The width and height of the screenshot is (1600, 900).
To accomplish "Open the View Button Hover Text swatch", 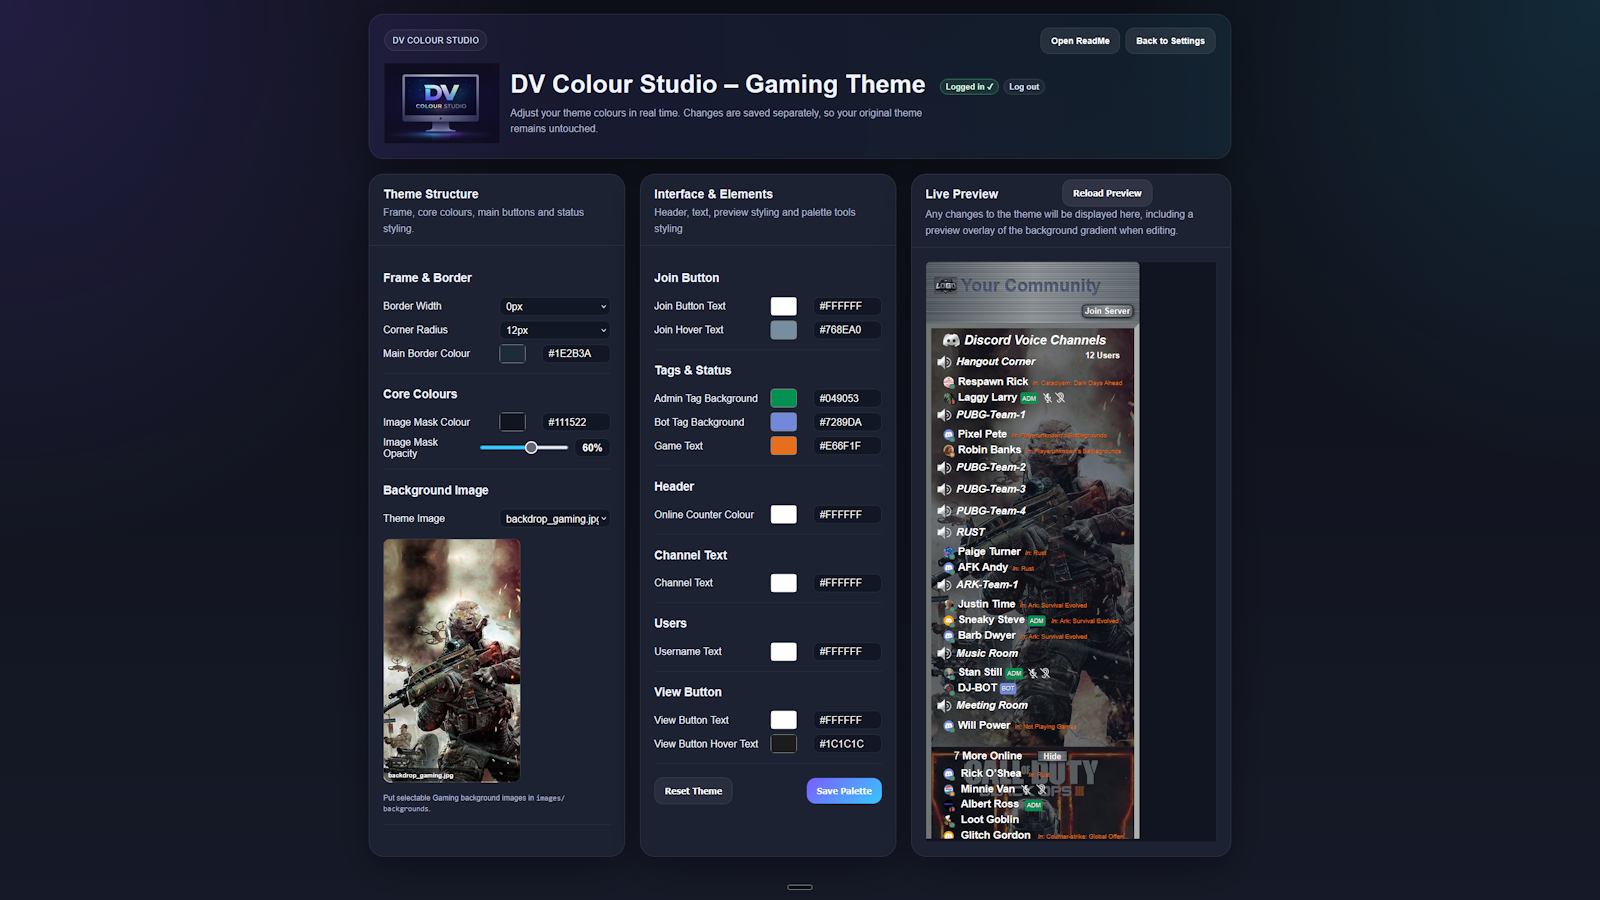I will coord(784,744).
